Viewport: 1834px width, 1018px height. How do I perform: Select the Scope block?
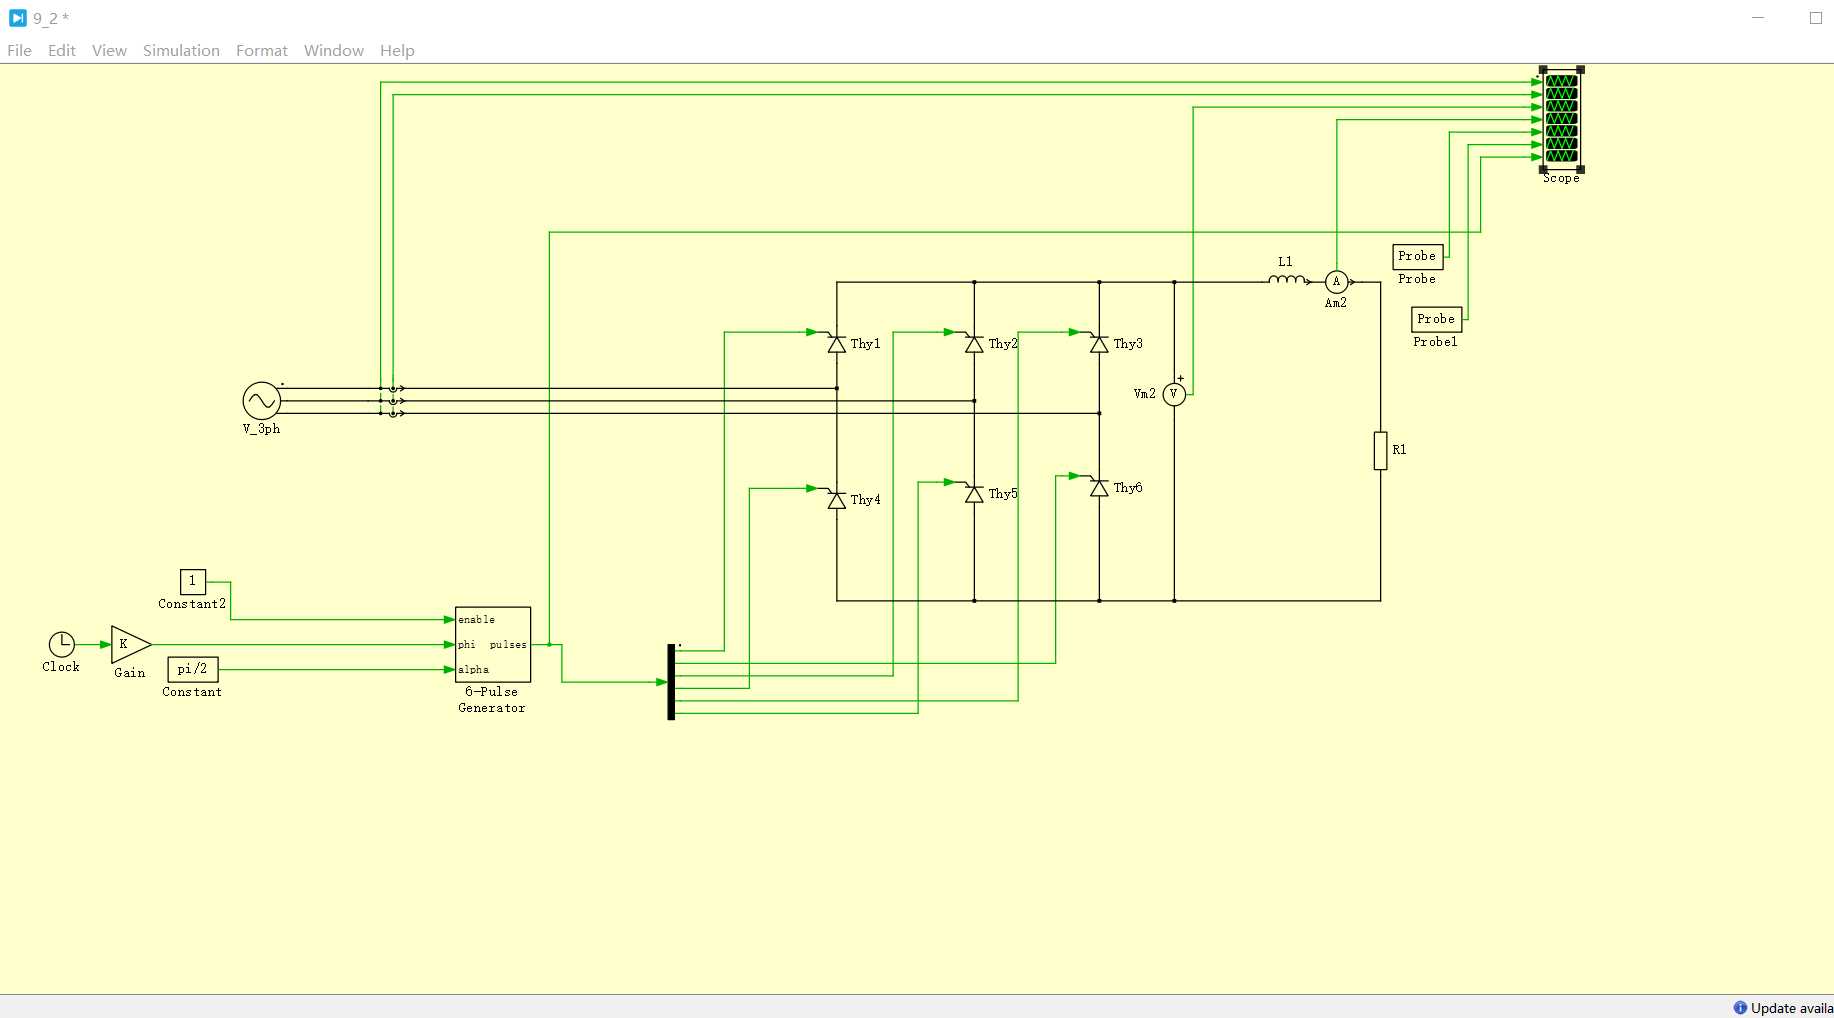1561,119
